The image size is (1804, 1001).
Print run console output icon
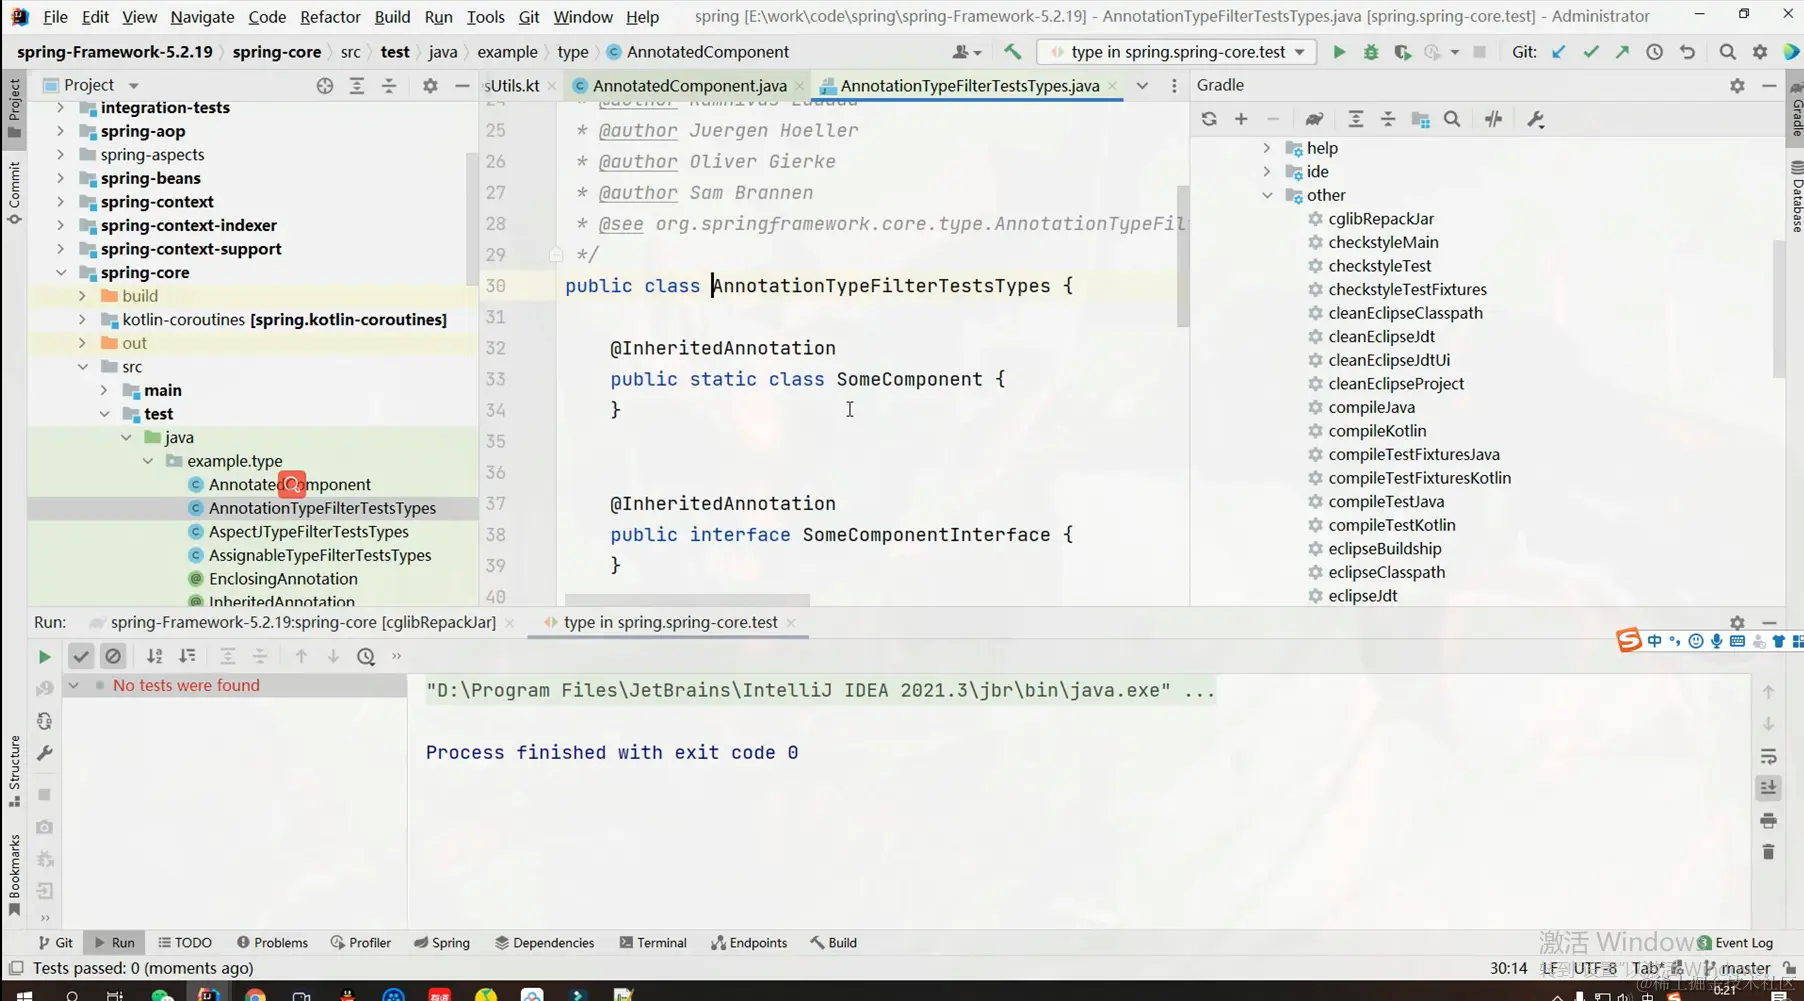(x=1768, y=820)
